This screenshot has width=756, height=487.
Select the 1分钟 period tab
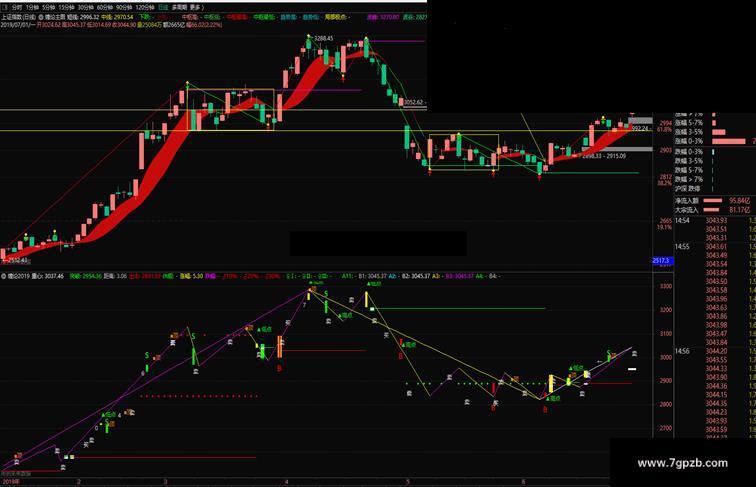[33, 8]
